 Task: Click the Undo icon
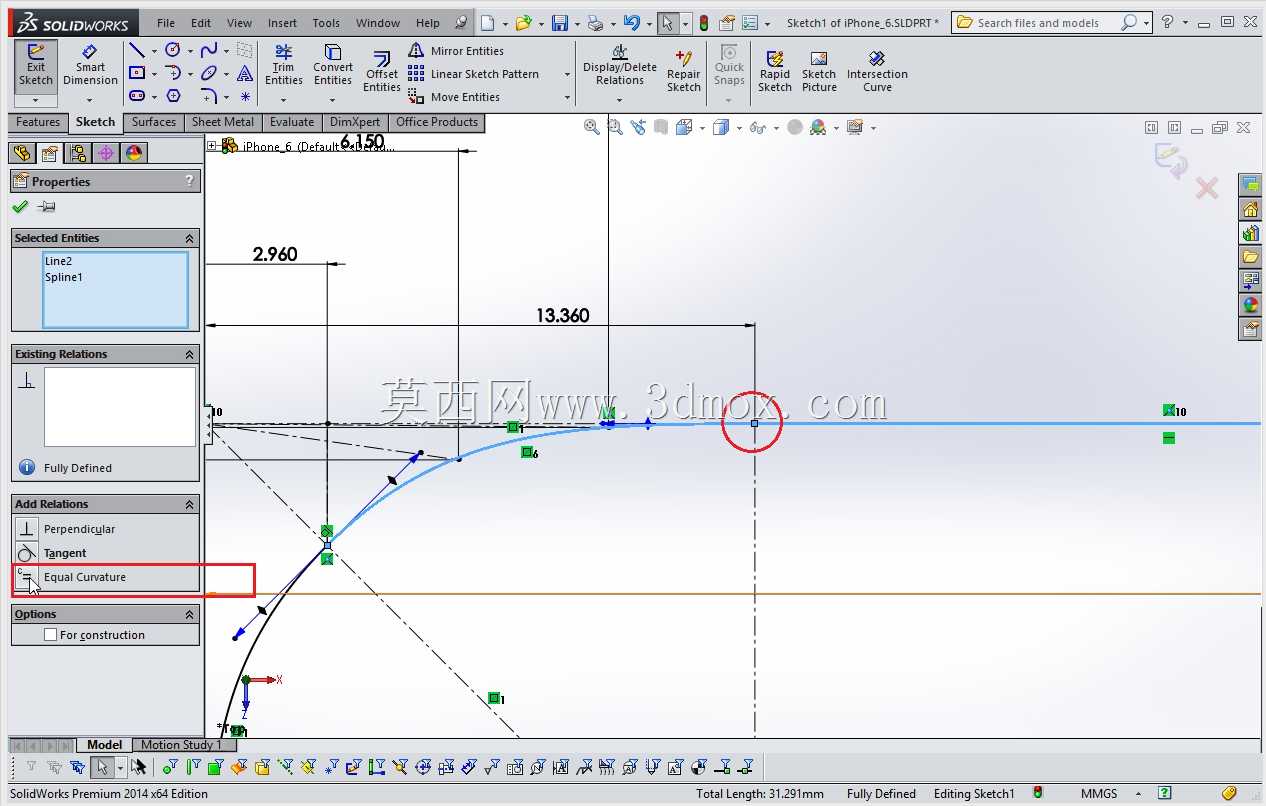pyautogui.click(x=631, y=23)
